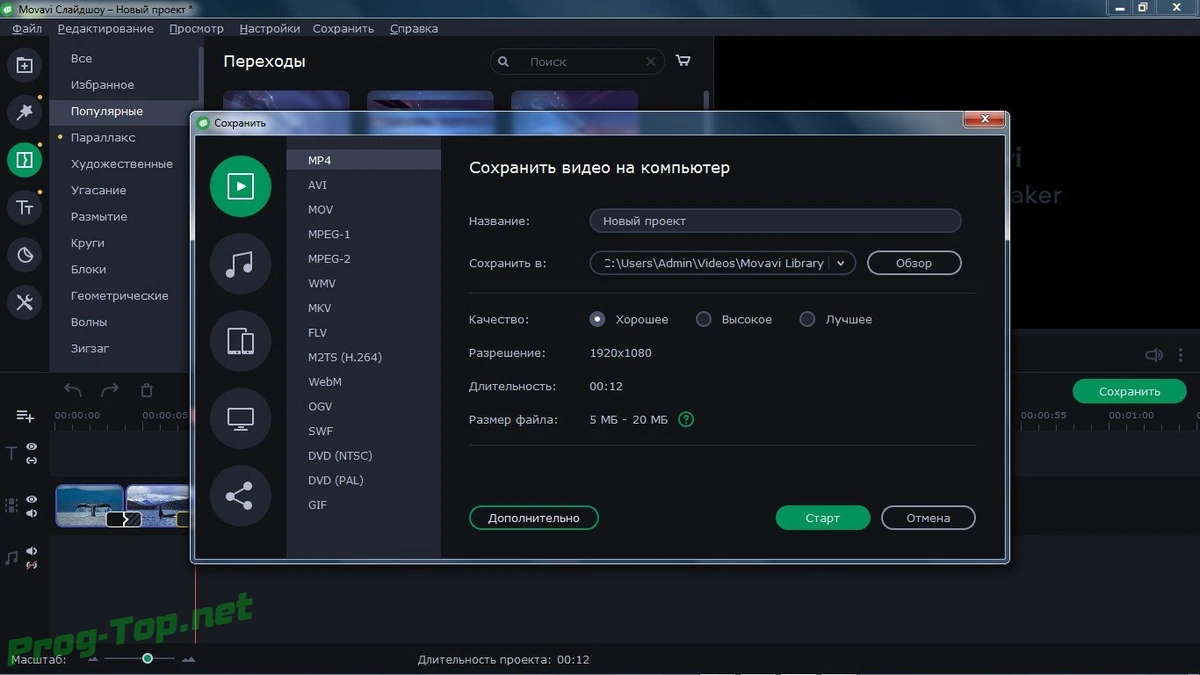Viewport: 1200px width, 675px height.
Task: Toggle the video track visibility eye
Action: coord(32,499)
